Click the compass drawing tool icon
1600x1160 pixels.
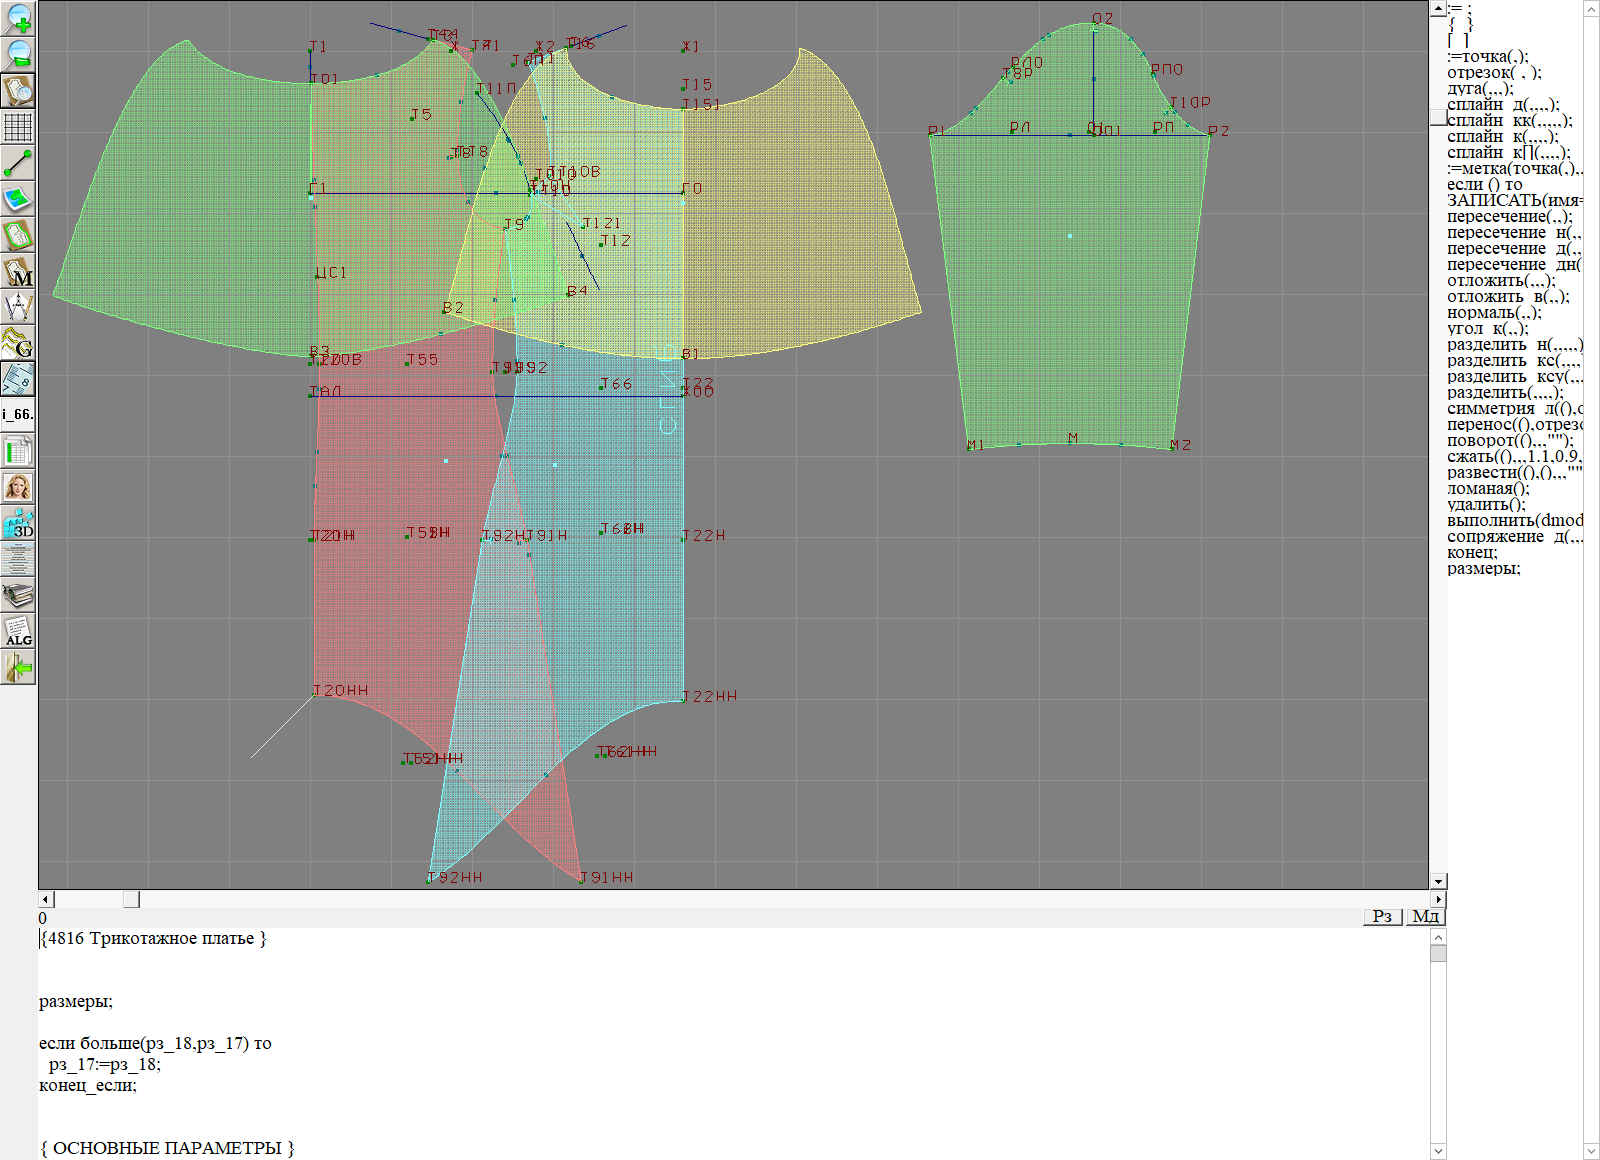point(18,307)
